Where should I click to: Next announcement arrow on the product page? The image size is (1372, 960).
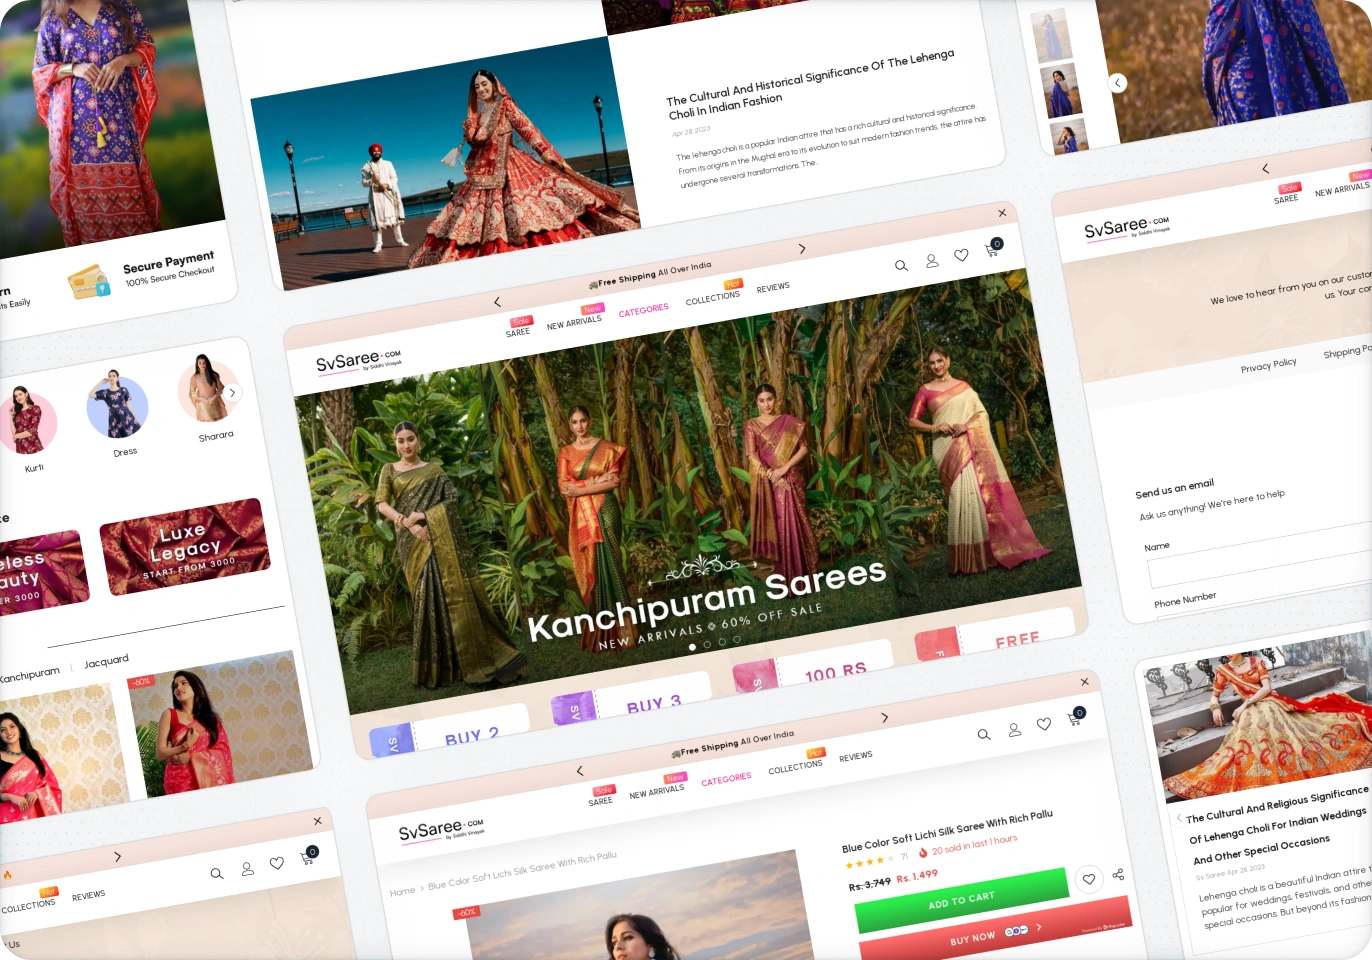click(x=884, y=717)
